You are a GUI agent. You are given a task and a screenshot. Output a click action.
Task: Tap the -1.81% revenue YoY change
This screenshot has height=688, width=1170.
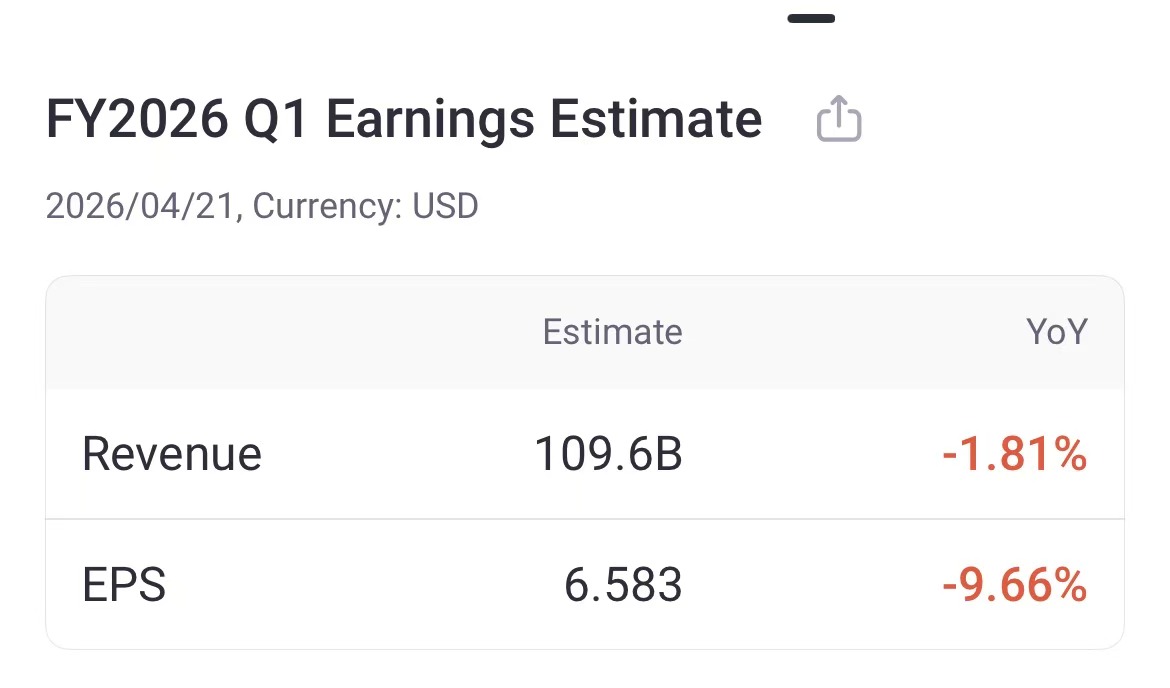(x=1014, y=454)
